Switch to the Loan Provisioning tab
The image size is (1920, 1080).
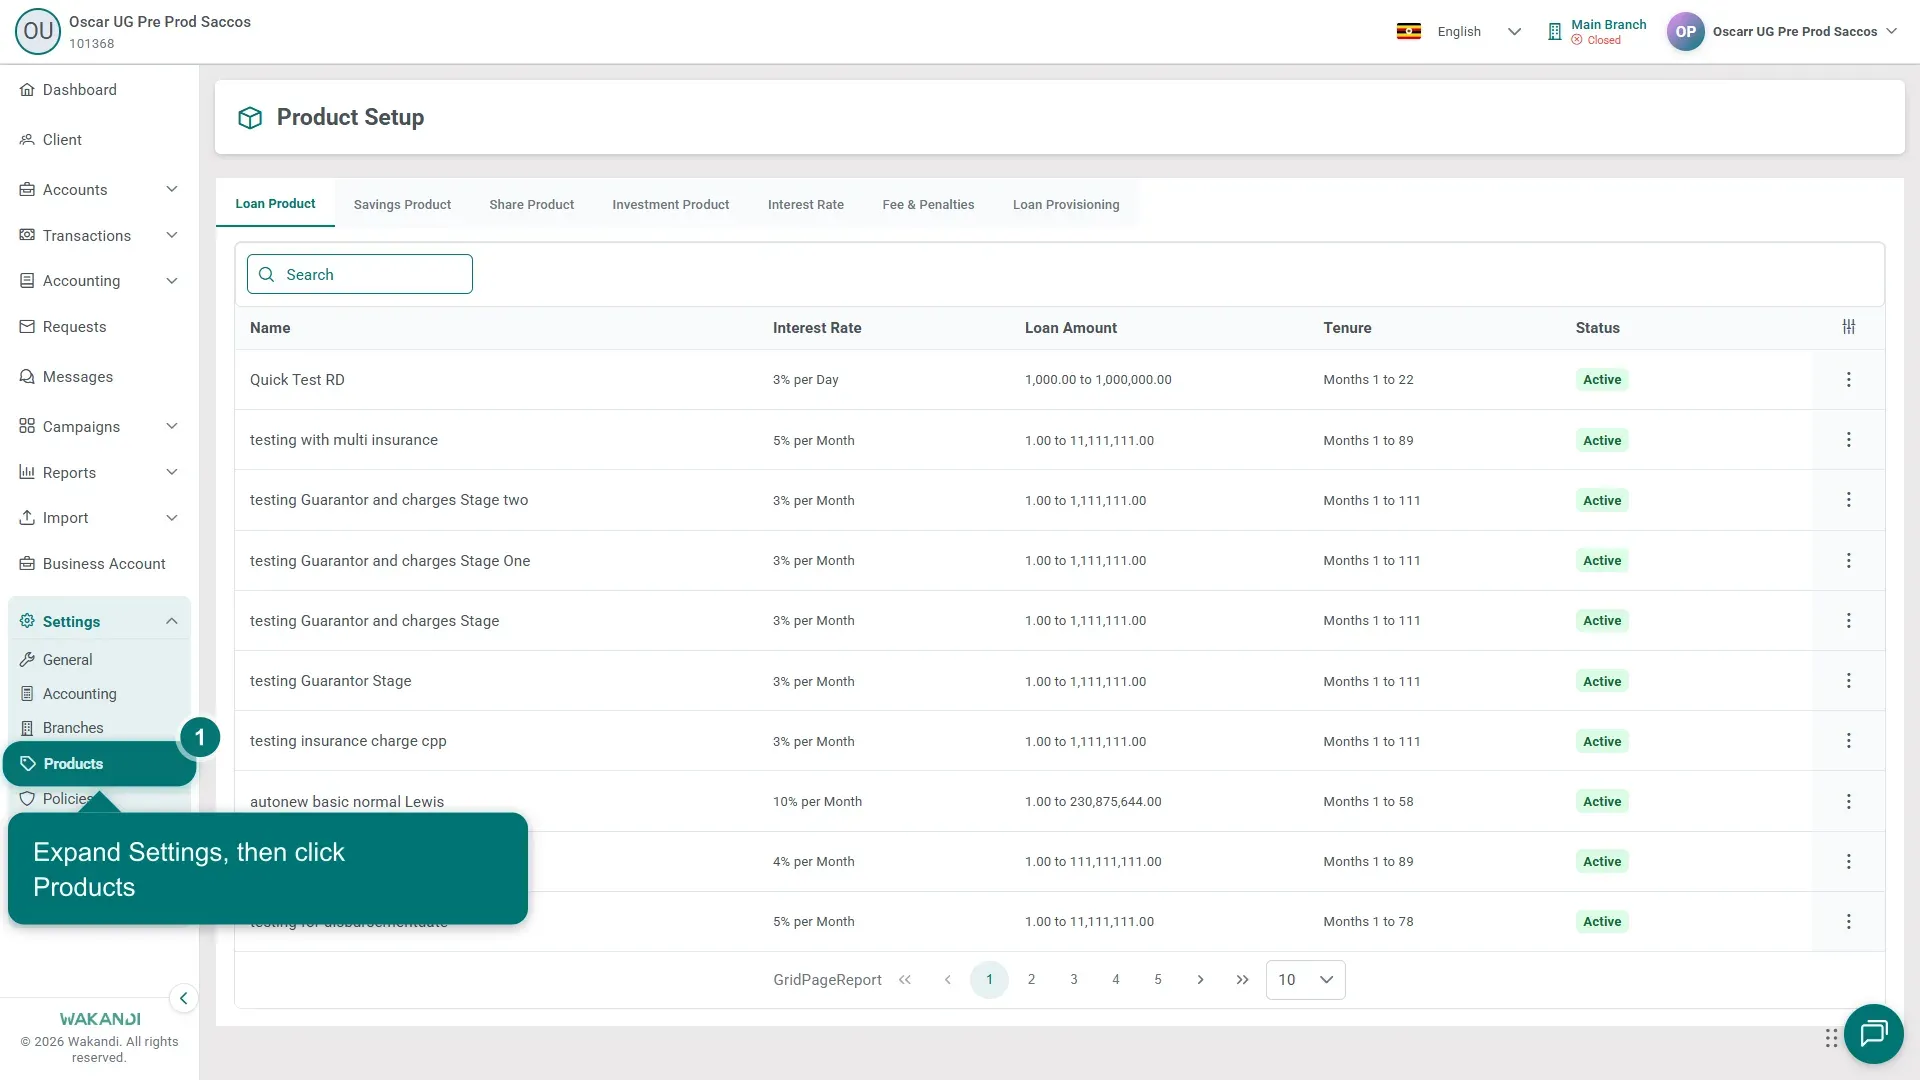(x=1066, y=205)
